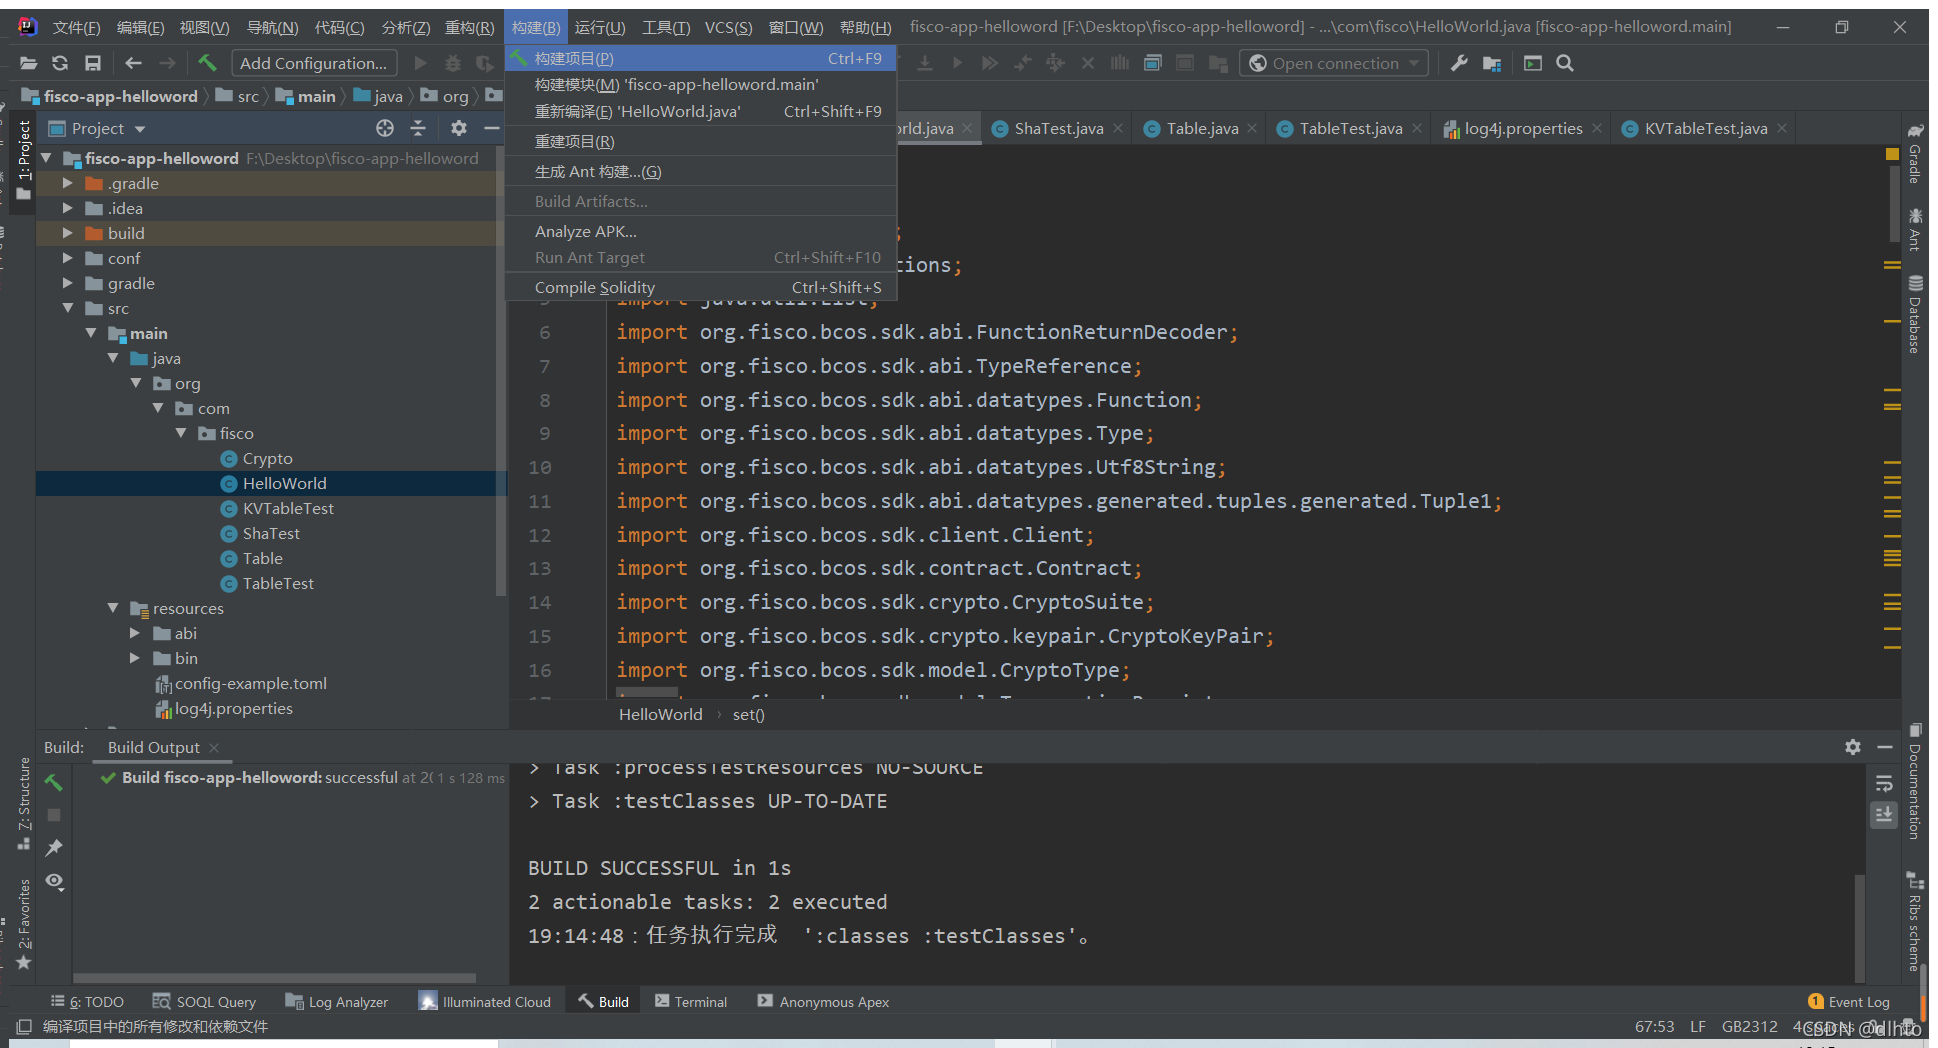Viewport: 1938px width, 1048px height.
Task: Click the Synchronize refresh toolbar icon
Action: [x=60, y=63]
